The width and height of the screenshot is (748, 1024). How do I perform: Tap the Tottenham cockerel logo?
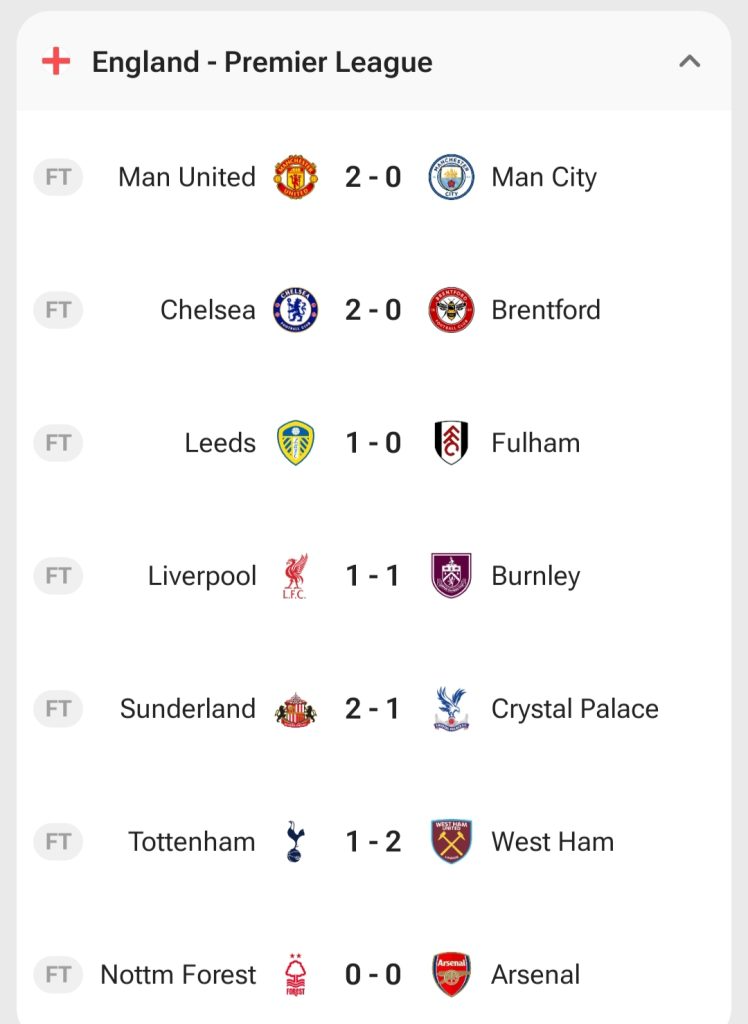coord(295,842)
